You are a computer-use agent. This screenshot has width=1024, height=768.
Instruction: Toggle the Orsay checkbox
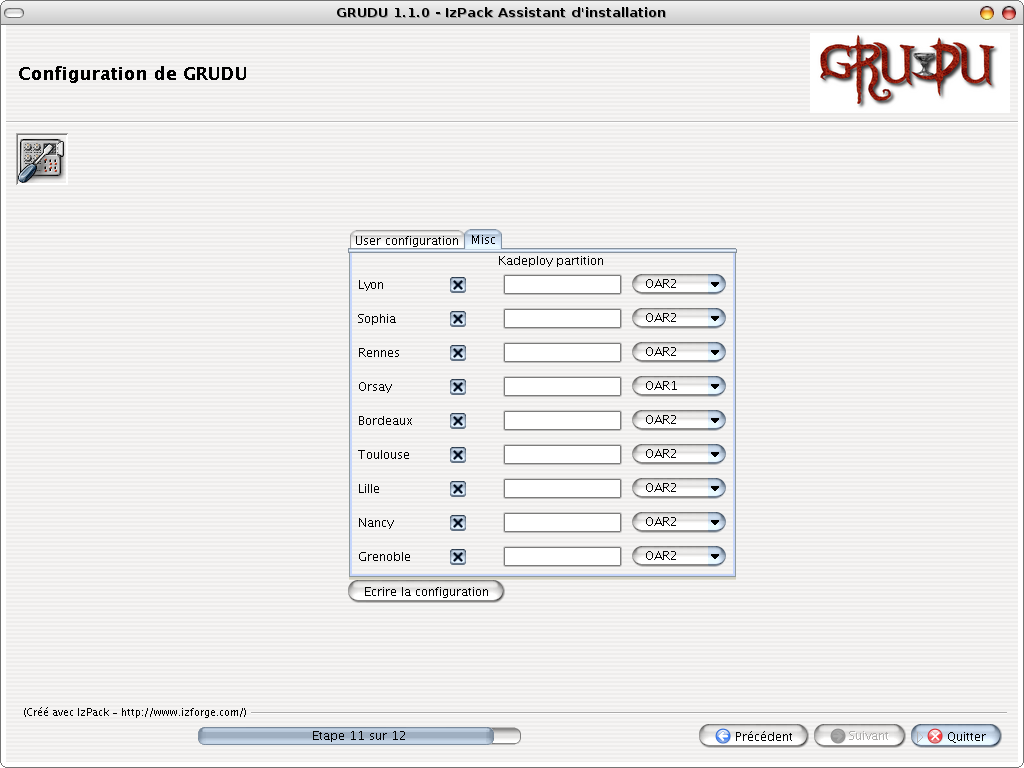(x=458, y=387)
